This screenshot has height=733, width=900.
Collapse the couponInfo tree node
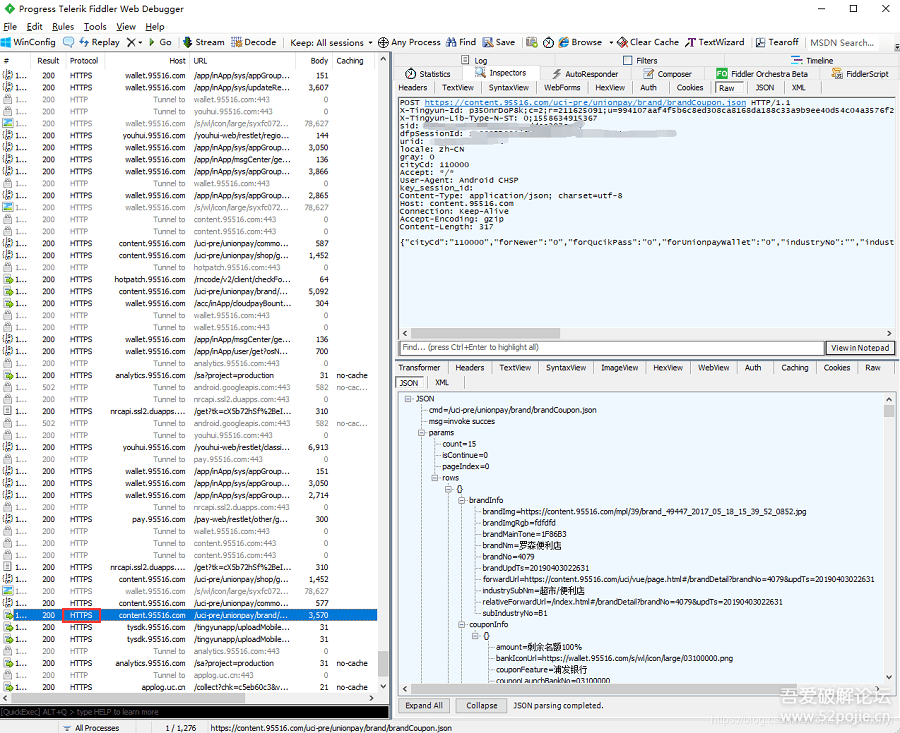(461, 625)
